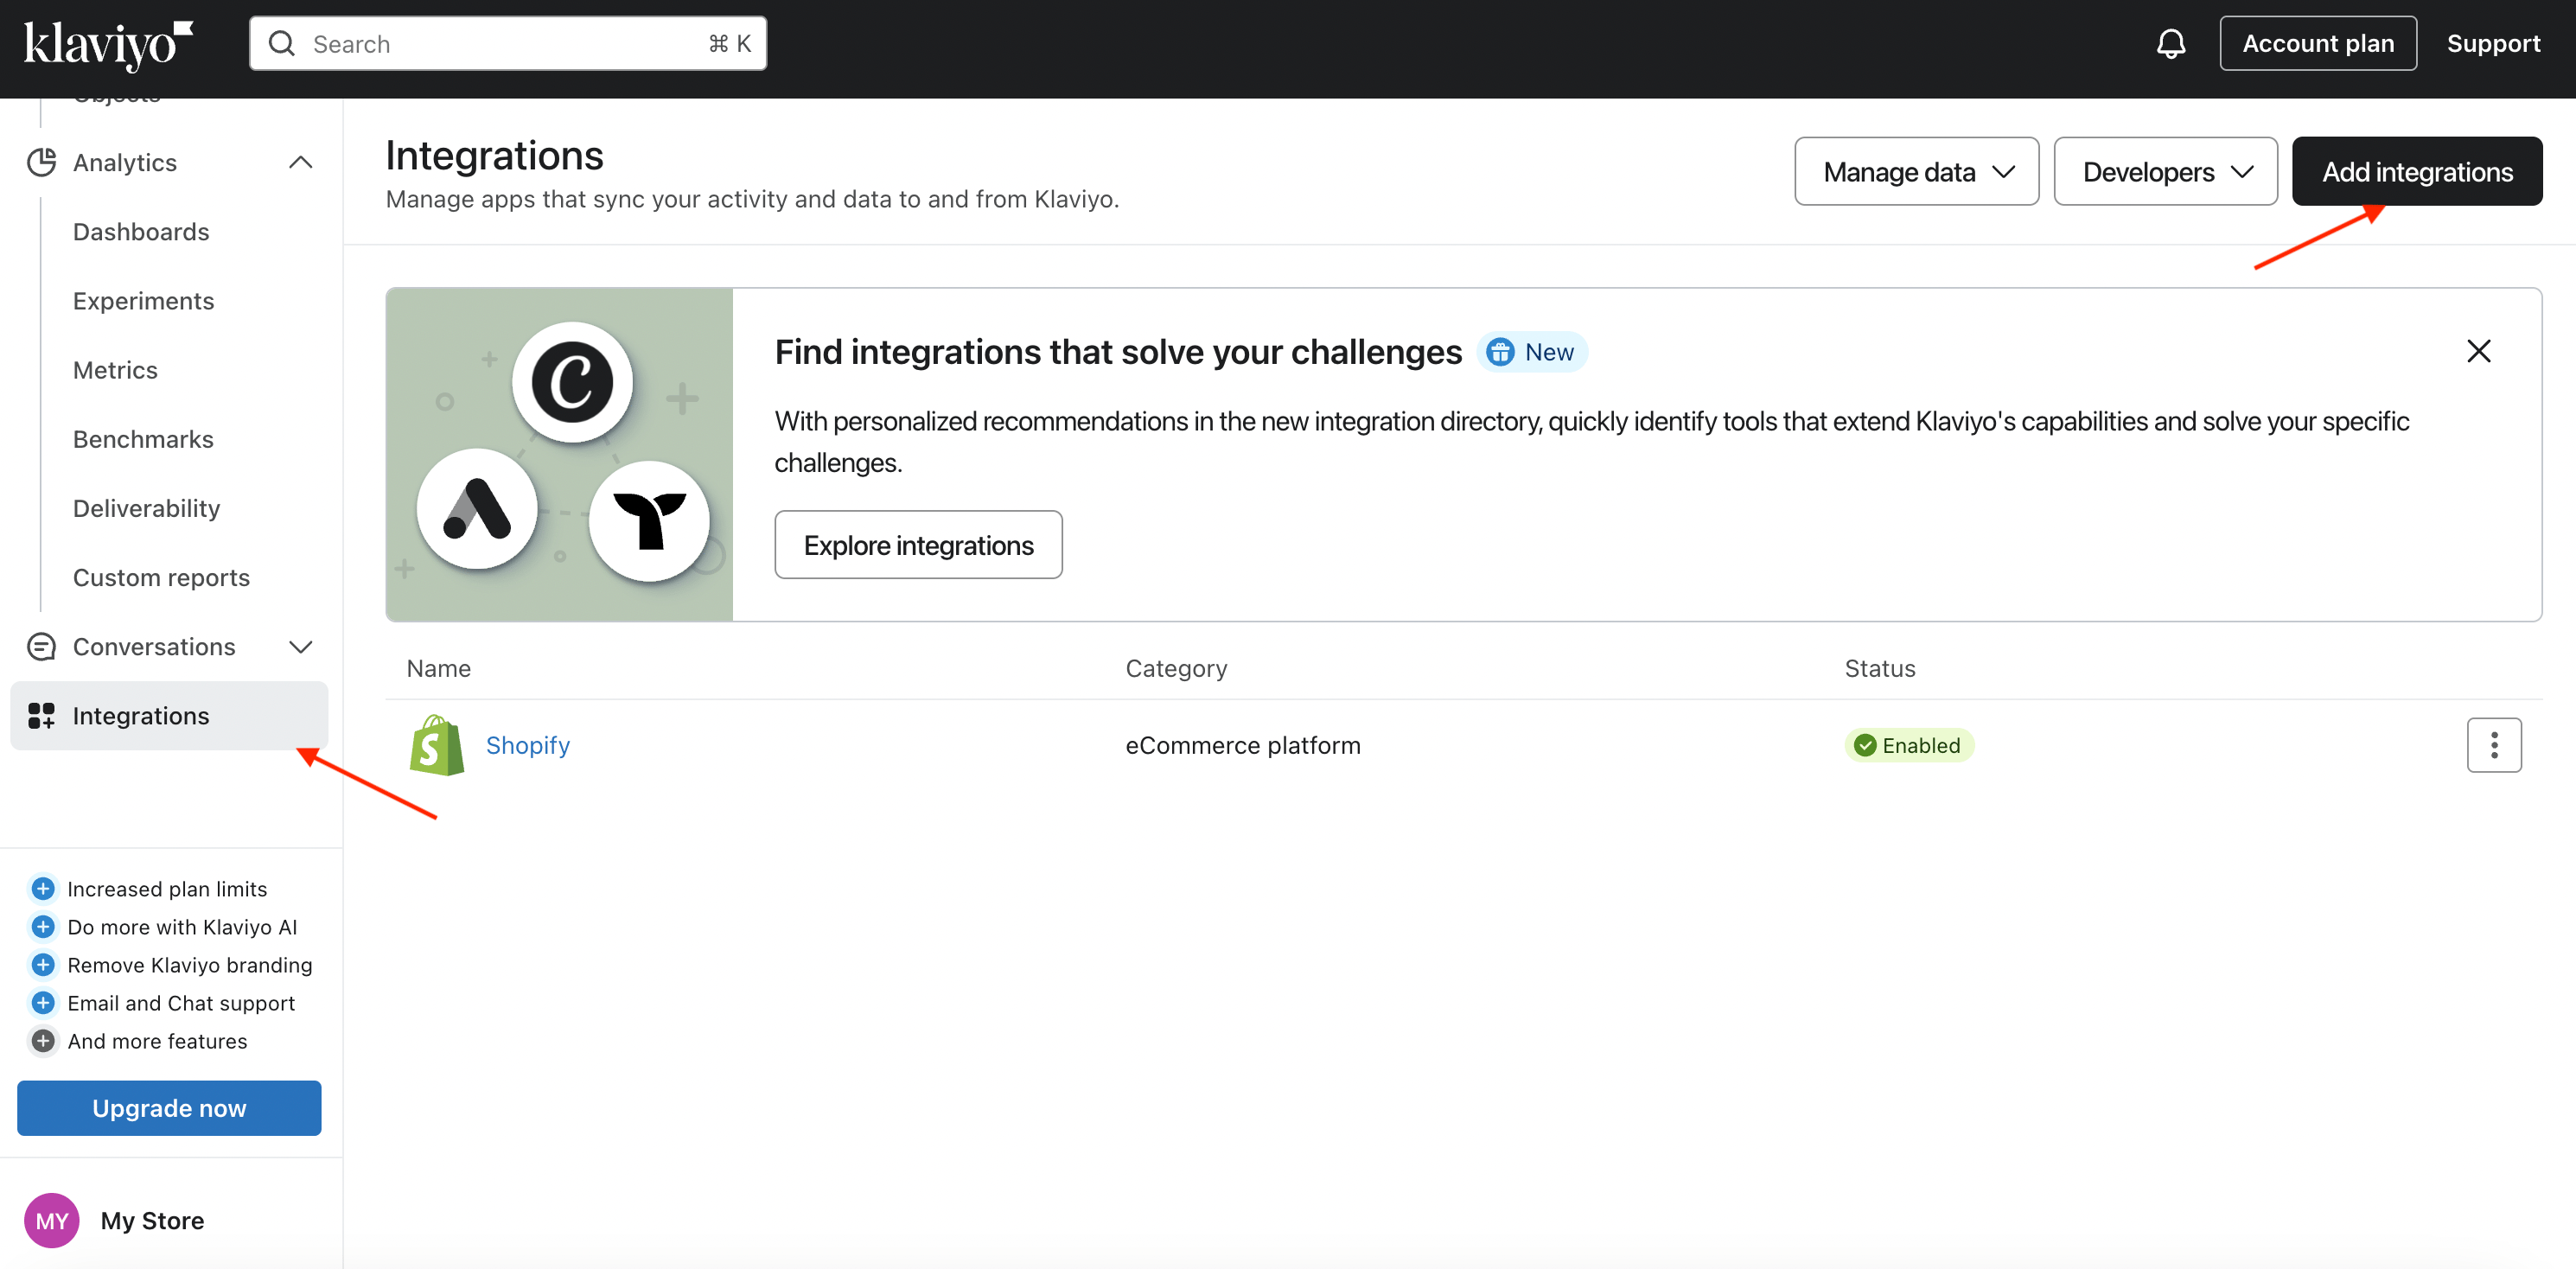This screenshot has width=2576, height=1269.
Task: Open the Manage data dropdown
Action: [x=1917, y=171]
